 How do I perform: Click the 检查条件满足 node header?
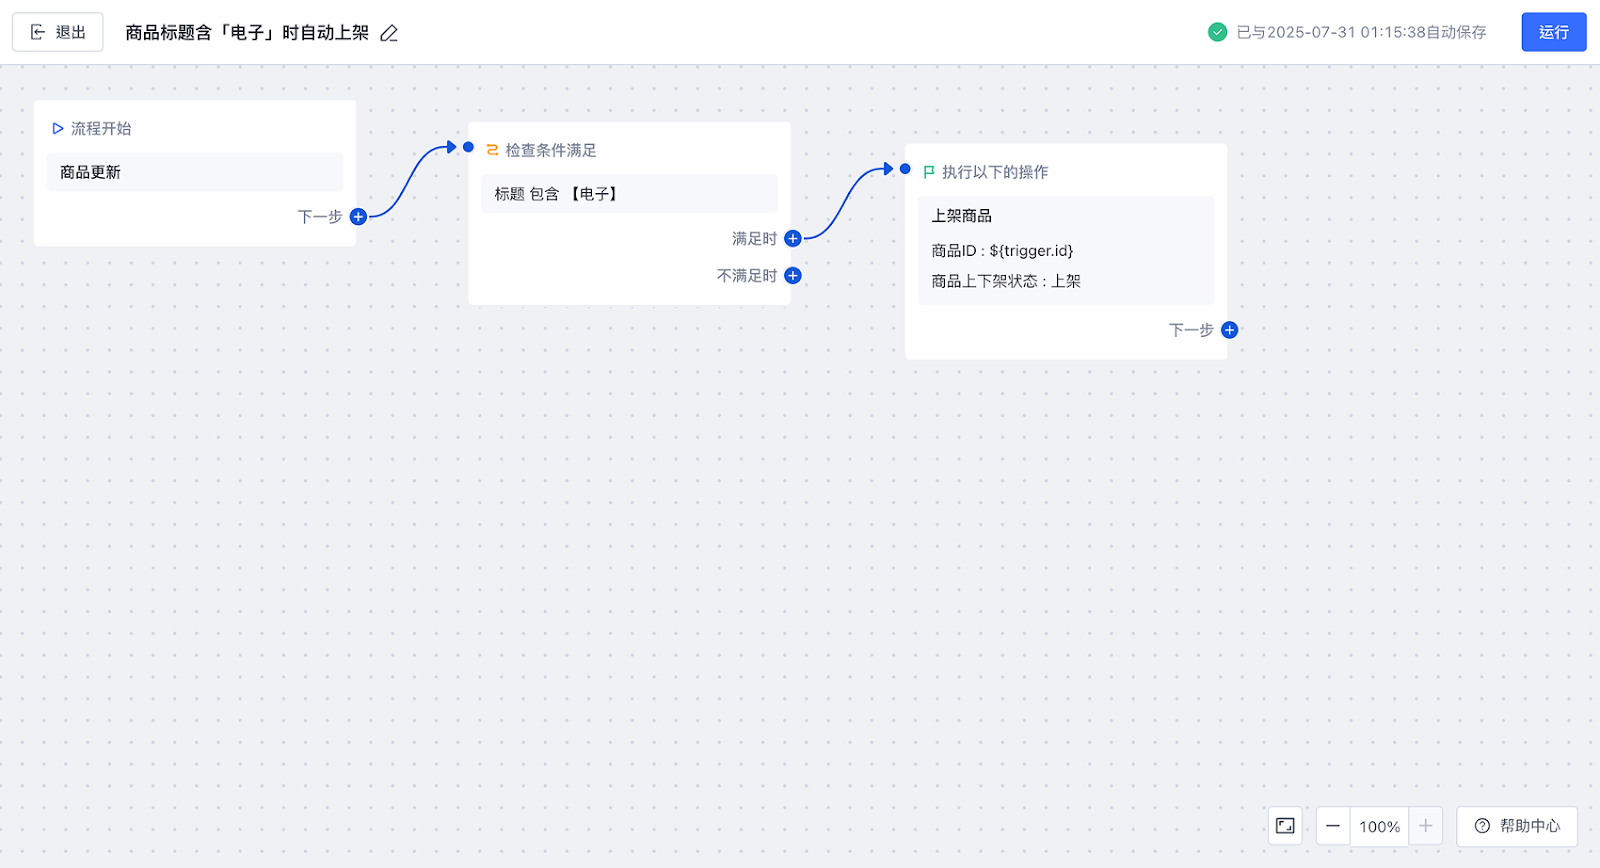tap(550, 150)
